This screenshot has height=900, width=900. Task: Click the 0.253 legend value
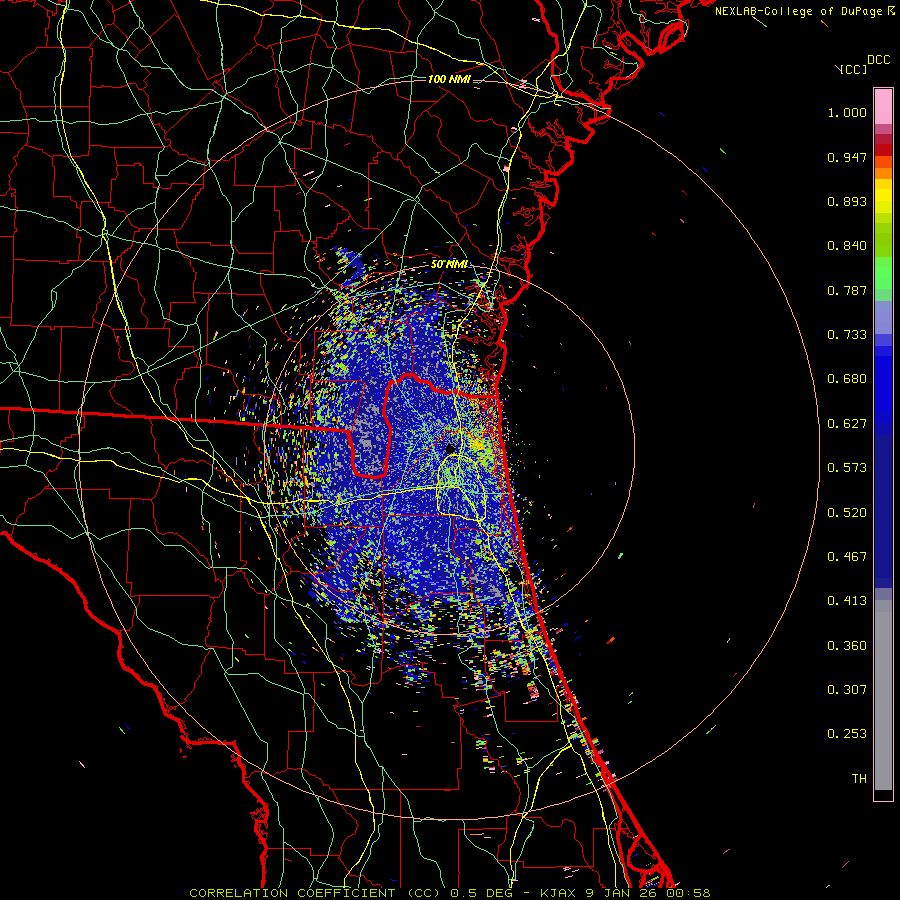(x=847, y=734)
